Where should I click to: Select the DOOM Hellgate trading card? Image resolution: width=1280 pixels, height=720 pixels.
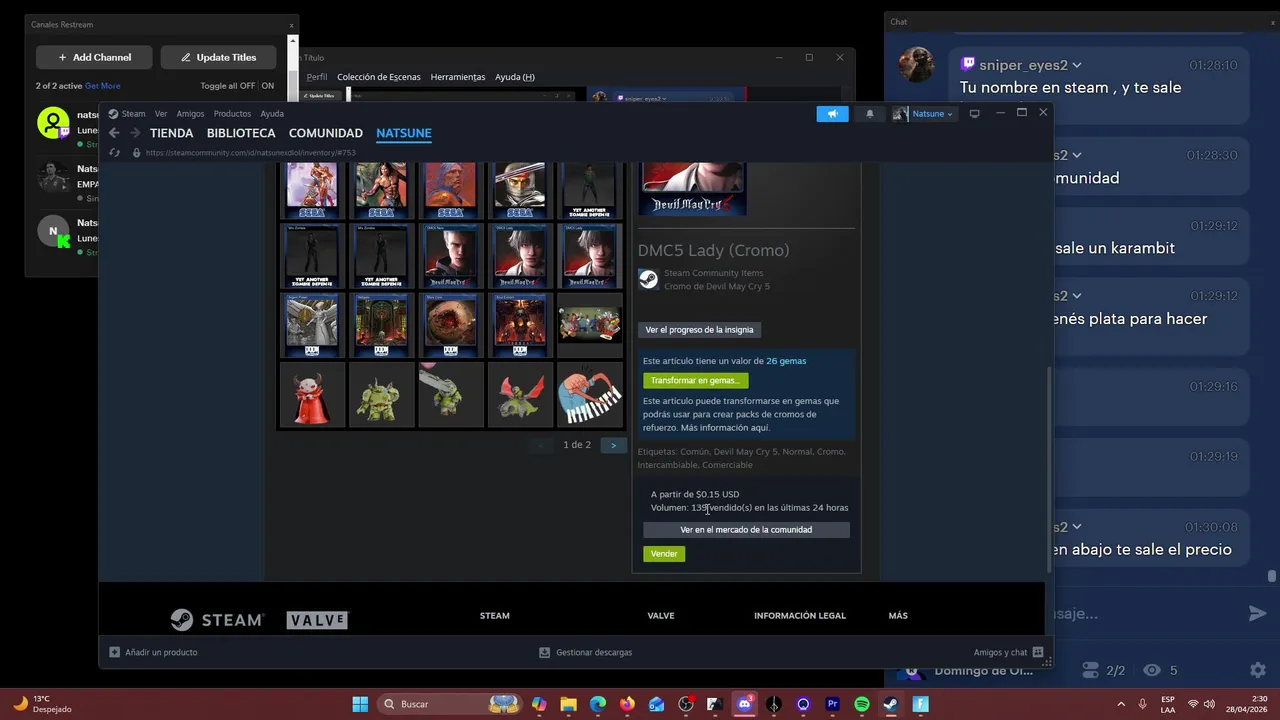pos(381,325)
